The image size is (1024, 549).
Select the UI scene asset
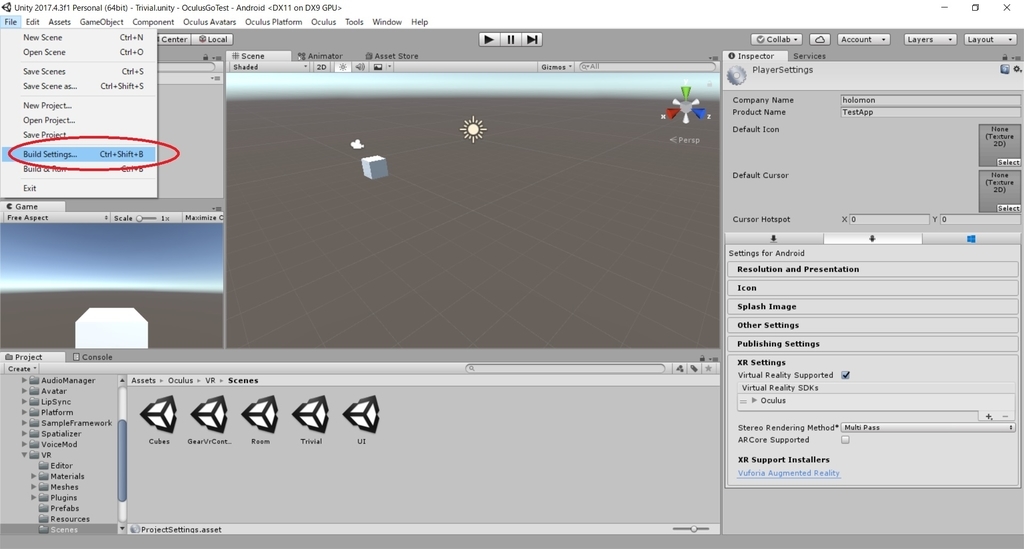click(362, 419)
